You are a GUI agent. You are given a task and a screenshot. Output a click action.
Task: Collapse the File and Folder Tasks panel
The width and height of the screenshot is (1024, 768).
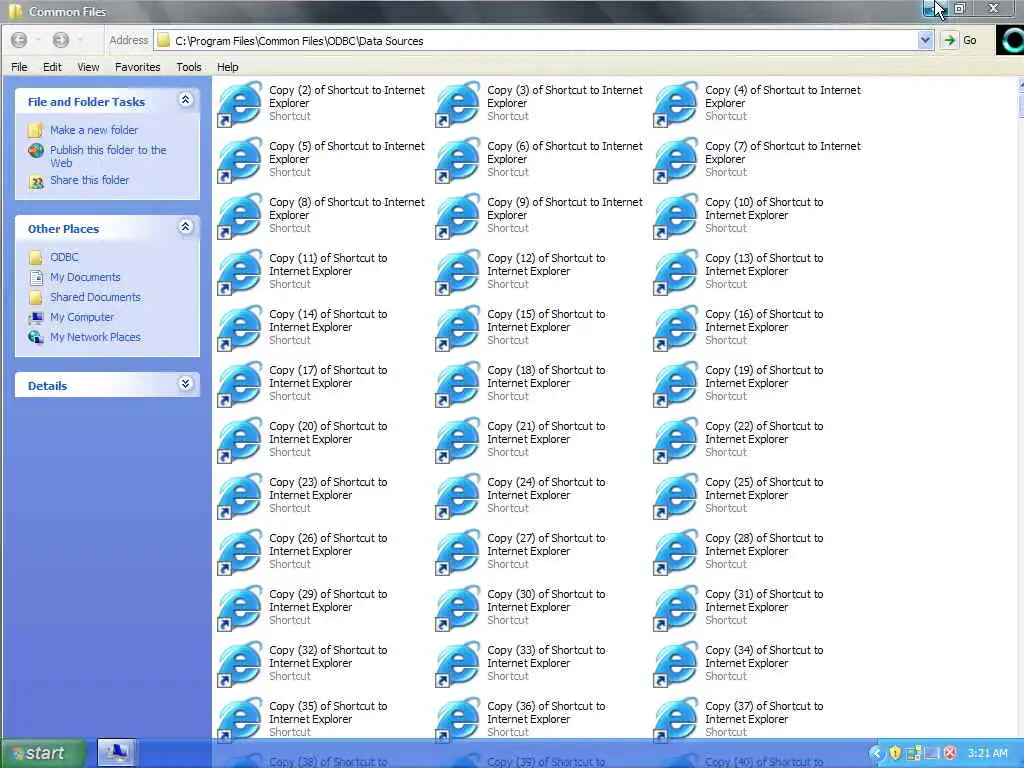185,100
